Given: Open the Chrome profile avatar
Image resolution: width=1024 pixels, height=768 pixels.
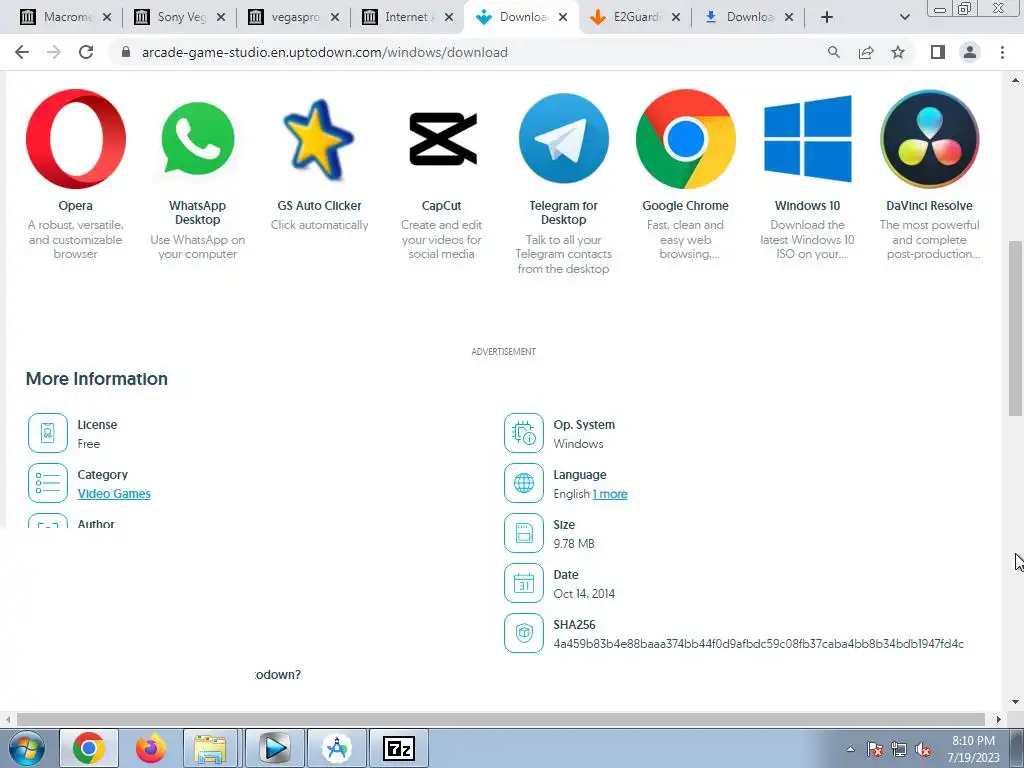Looking at the screenshot, I should [x=970, y=52].
